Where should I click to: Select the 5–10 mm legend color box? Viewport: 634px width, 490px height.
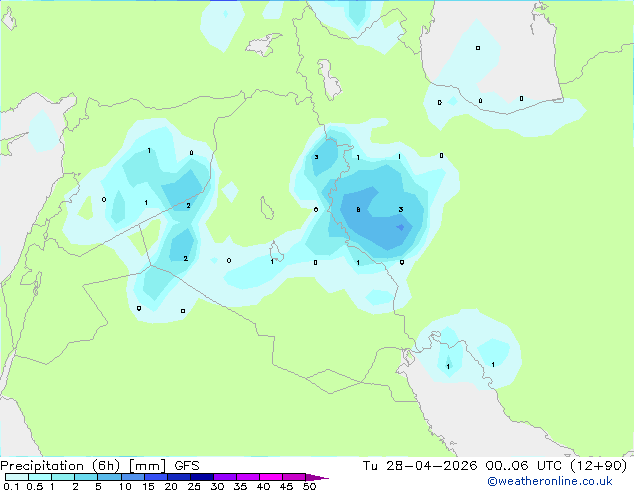click(x=109, y=477)
